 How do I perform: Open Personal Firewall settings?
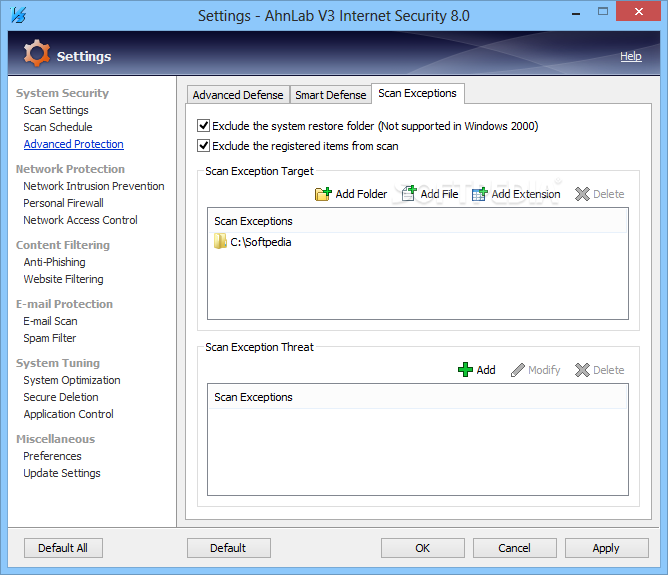(63, 203)
